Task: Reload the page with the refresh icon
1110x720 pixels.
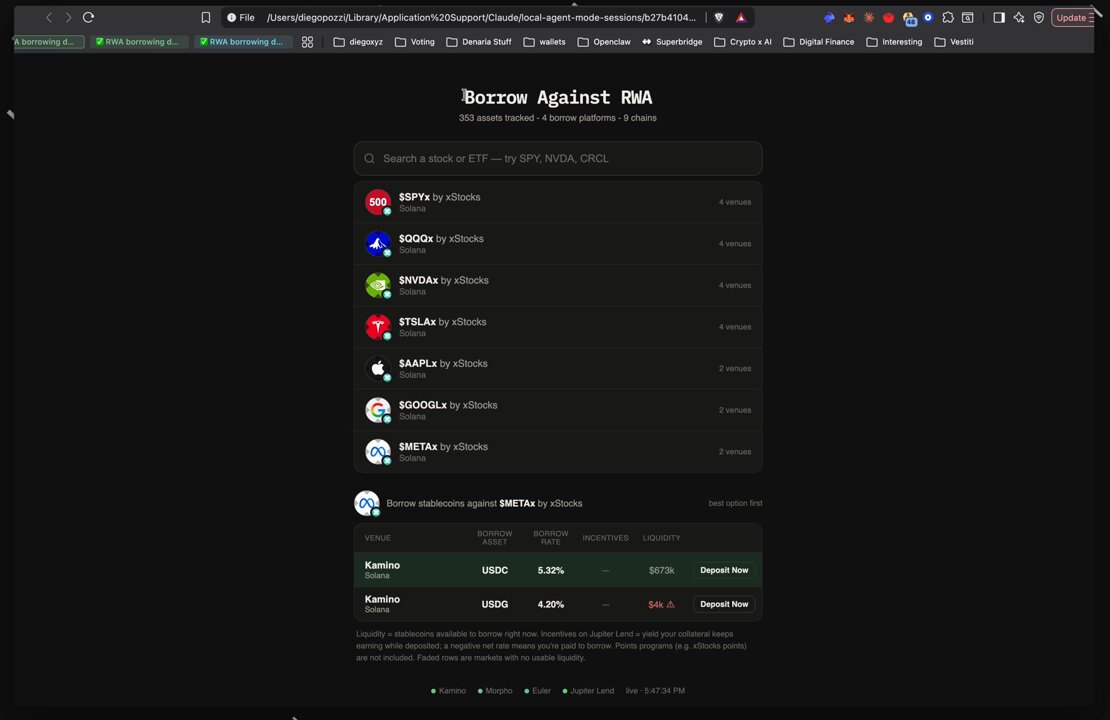Action: [88, 17]
